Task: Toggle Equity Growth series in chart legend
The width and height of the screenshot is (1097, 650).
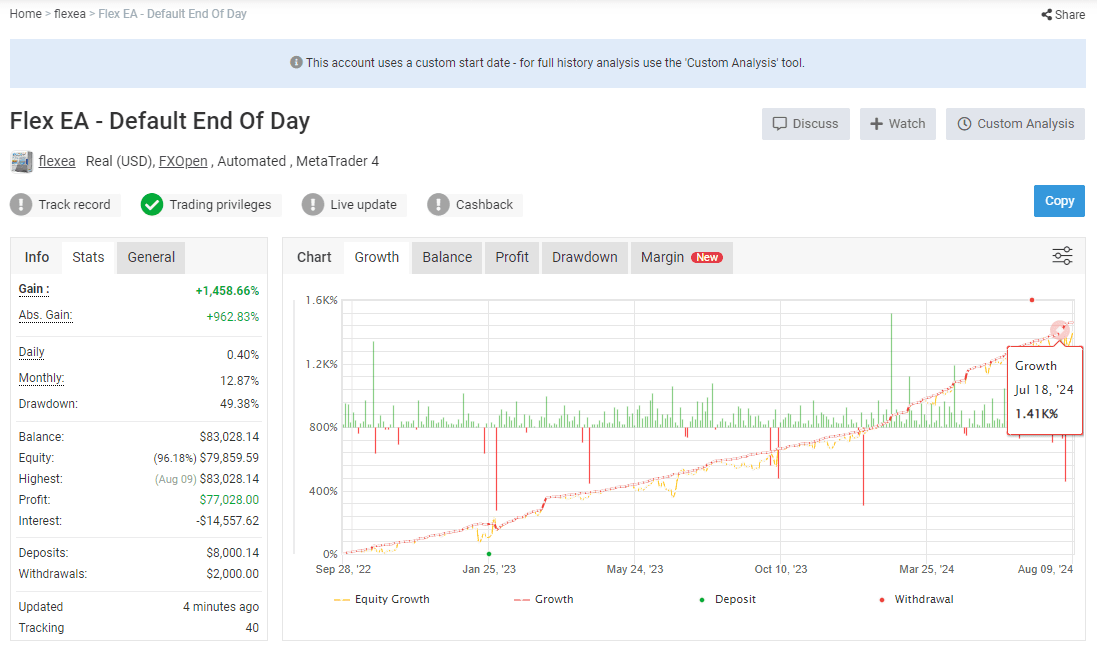Action: coord(382,599)
